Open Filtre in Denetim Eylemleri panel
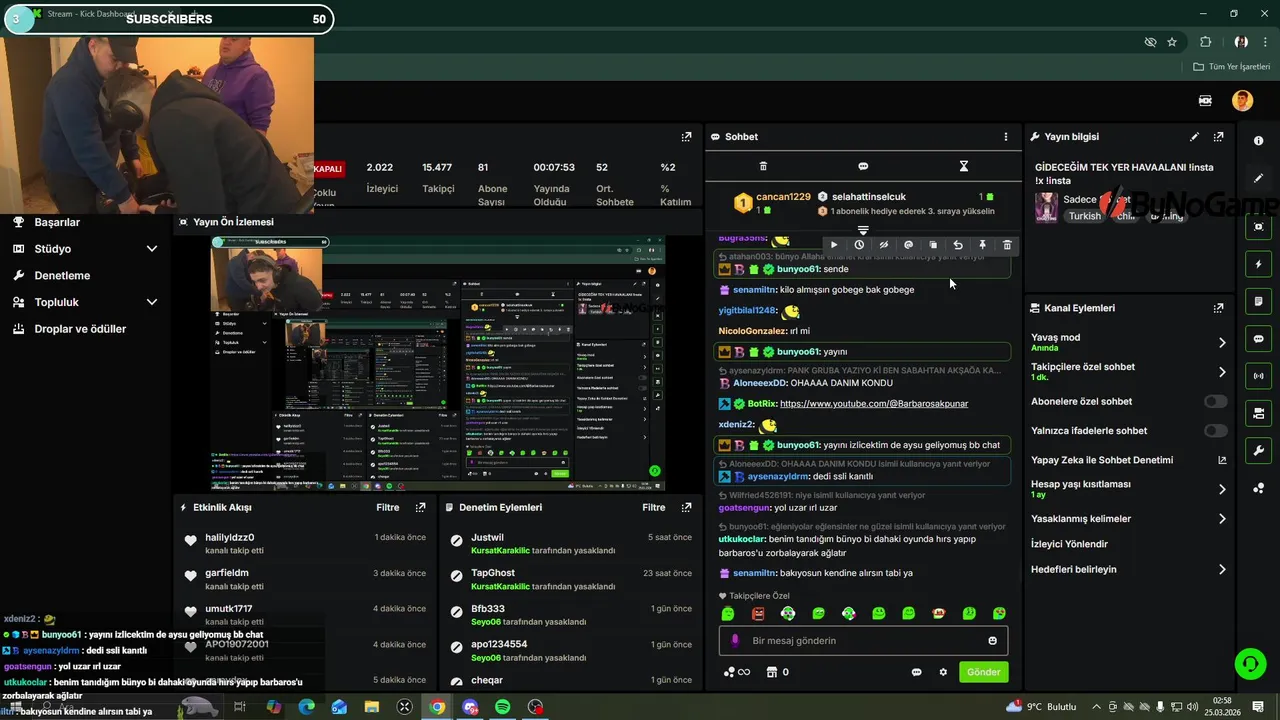 [654, 508]
